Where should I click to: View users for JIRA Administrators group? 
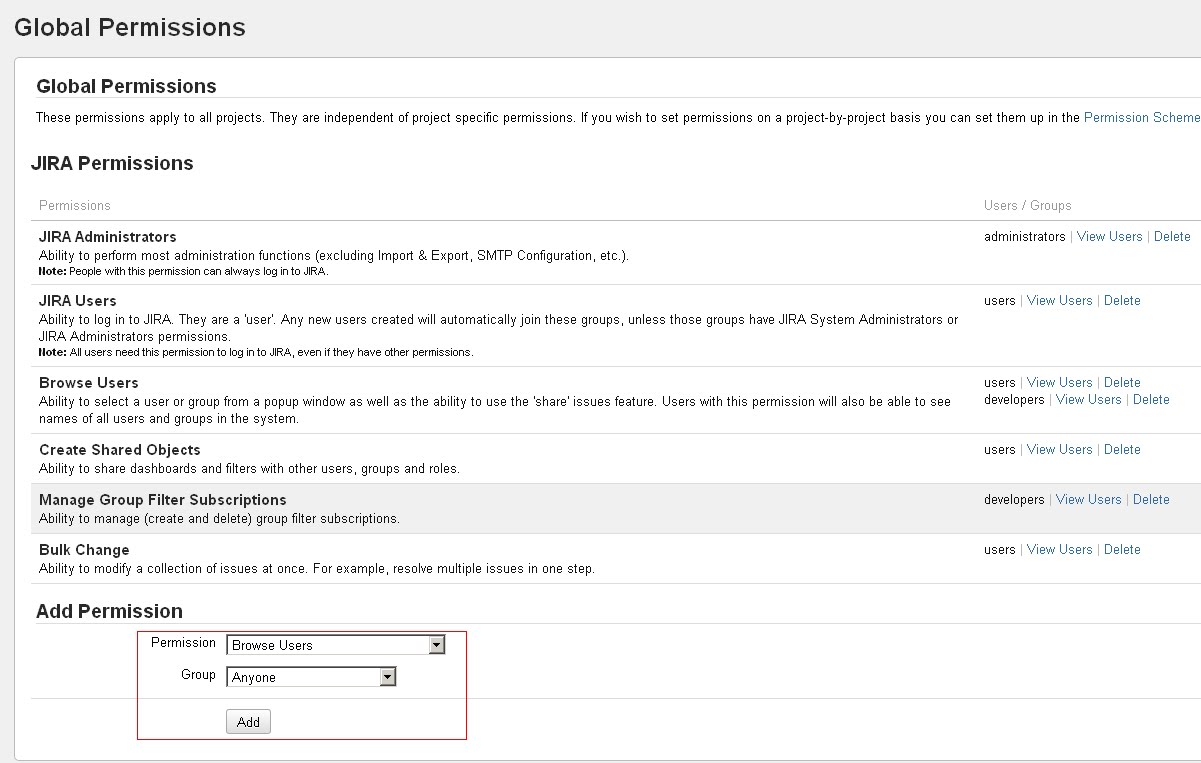coord(1109,237)
